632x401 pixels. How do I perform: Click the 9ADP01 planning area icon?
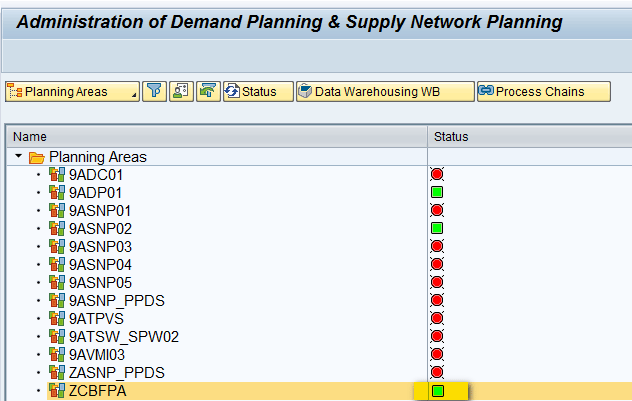click(x=57, y=193)
